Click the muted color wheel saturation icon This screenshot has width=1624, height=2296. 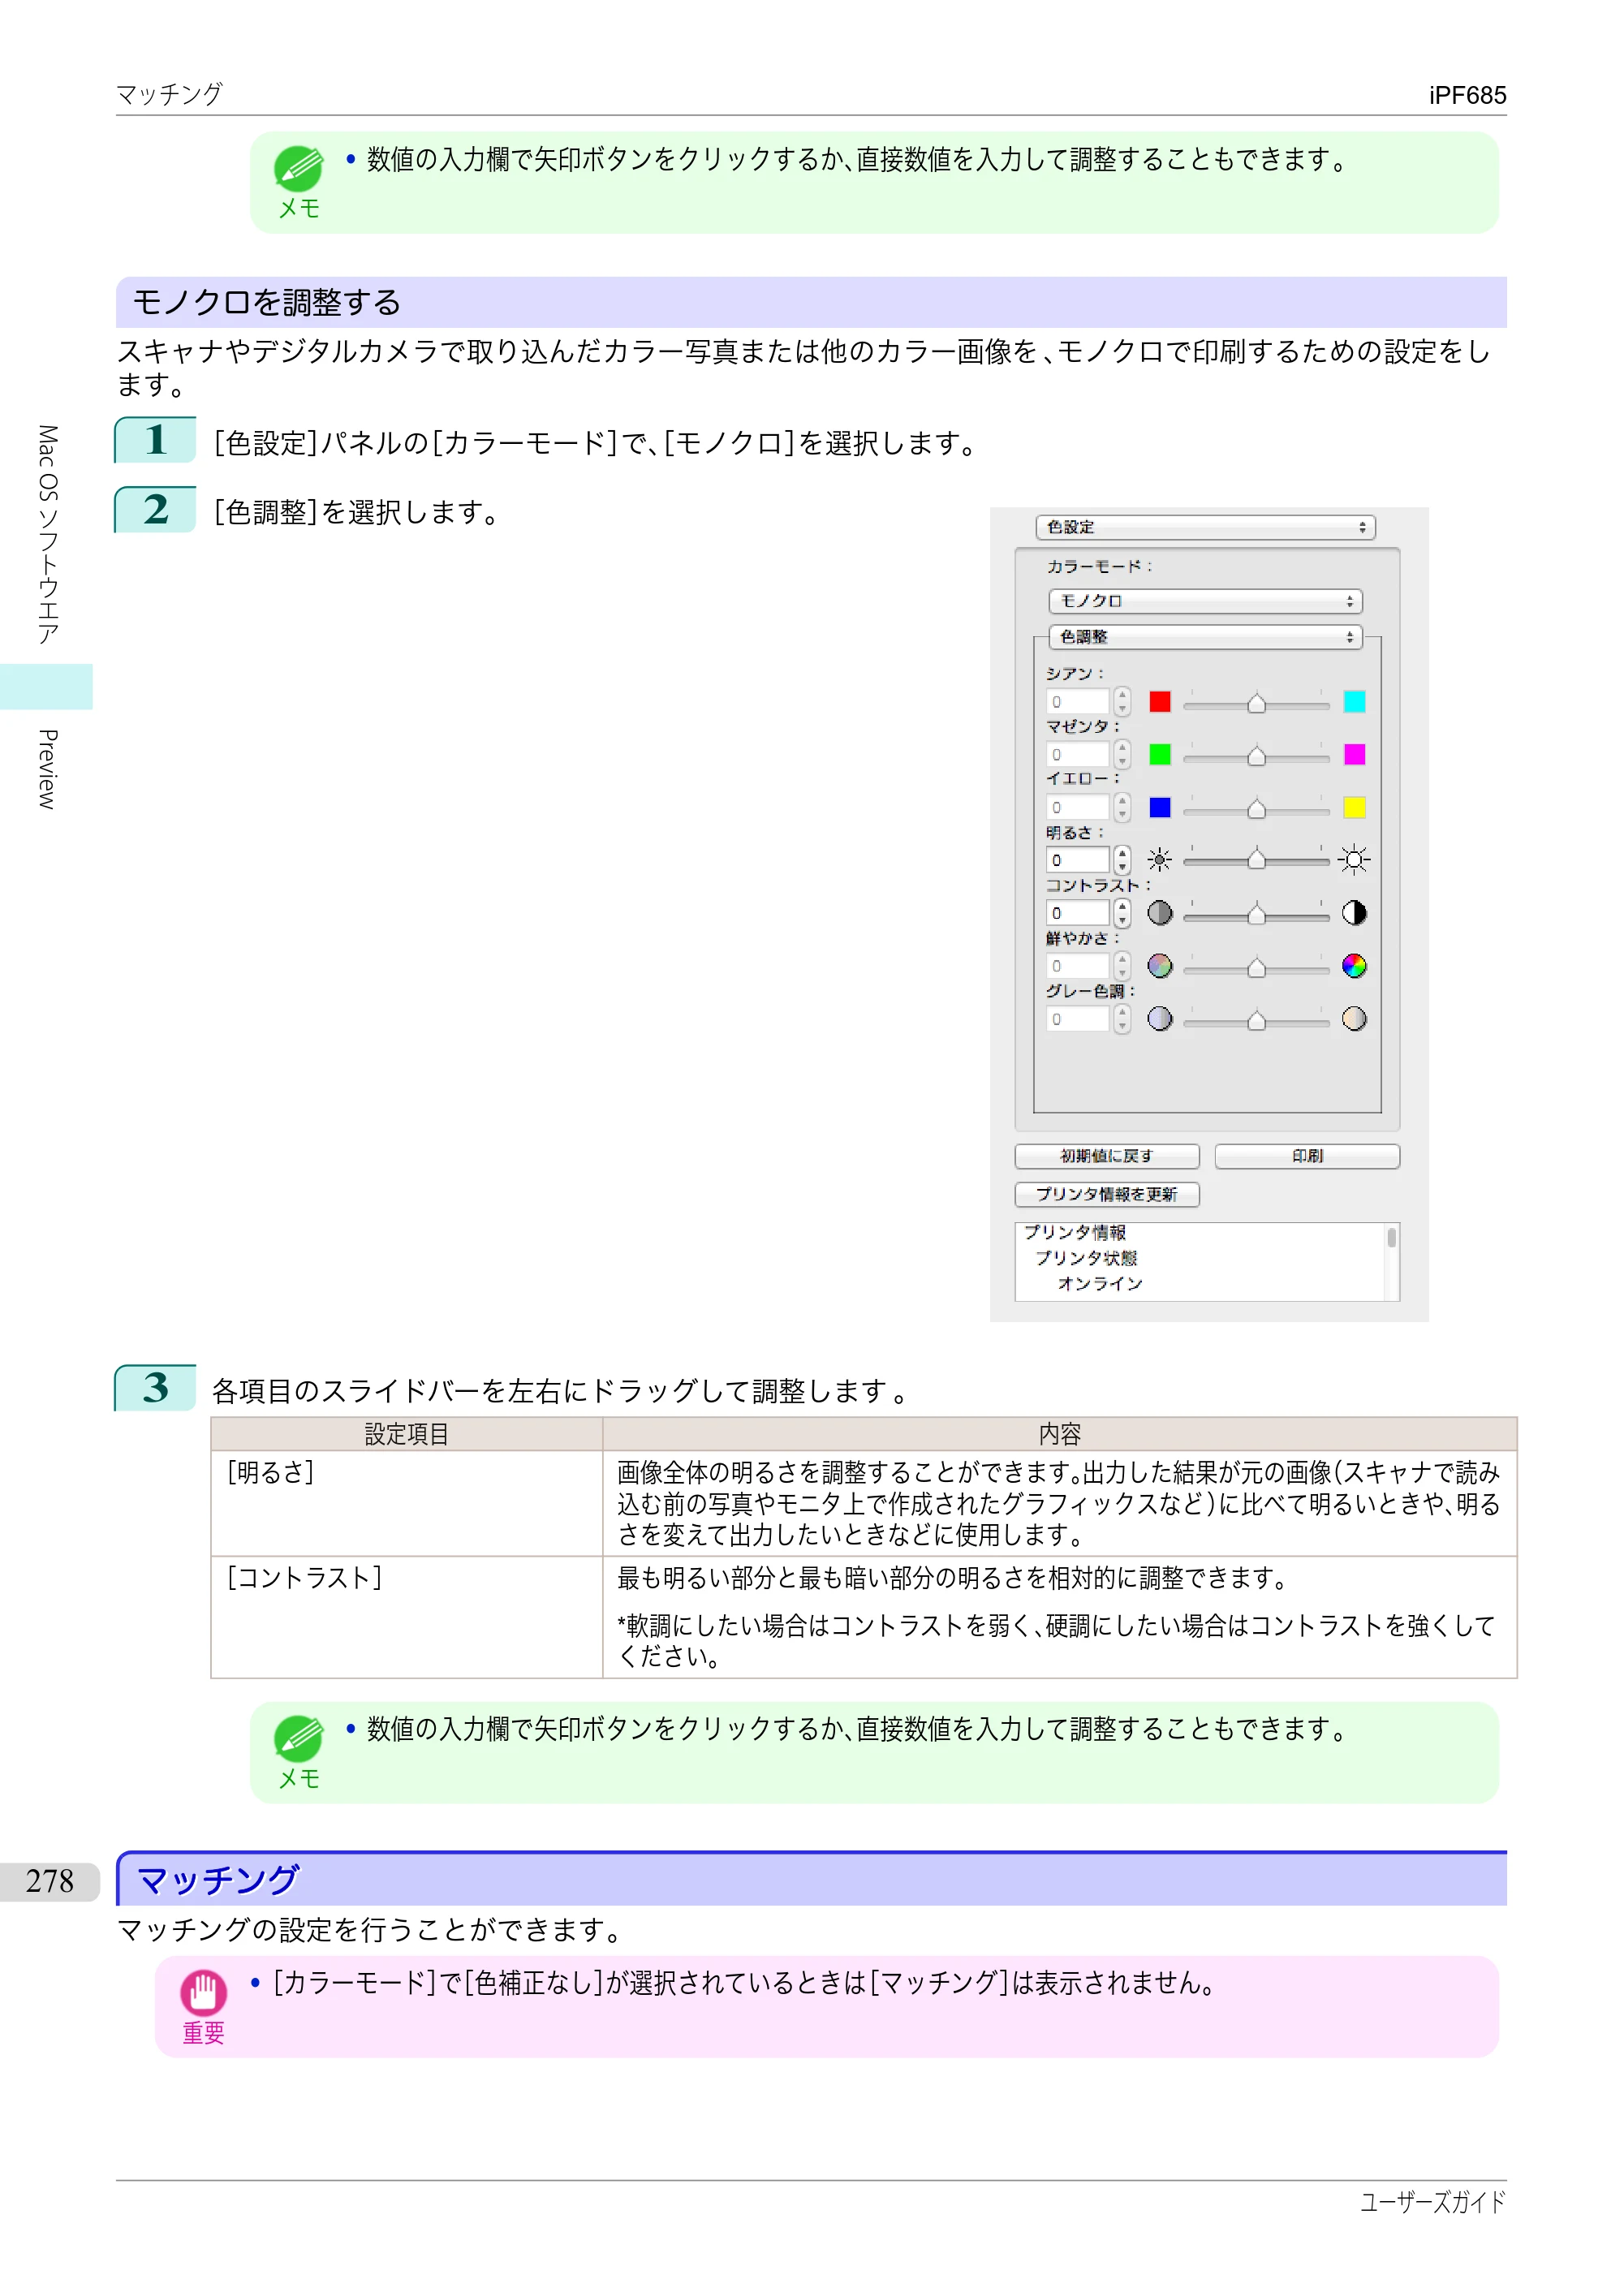tap(1160, 966)
